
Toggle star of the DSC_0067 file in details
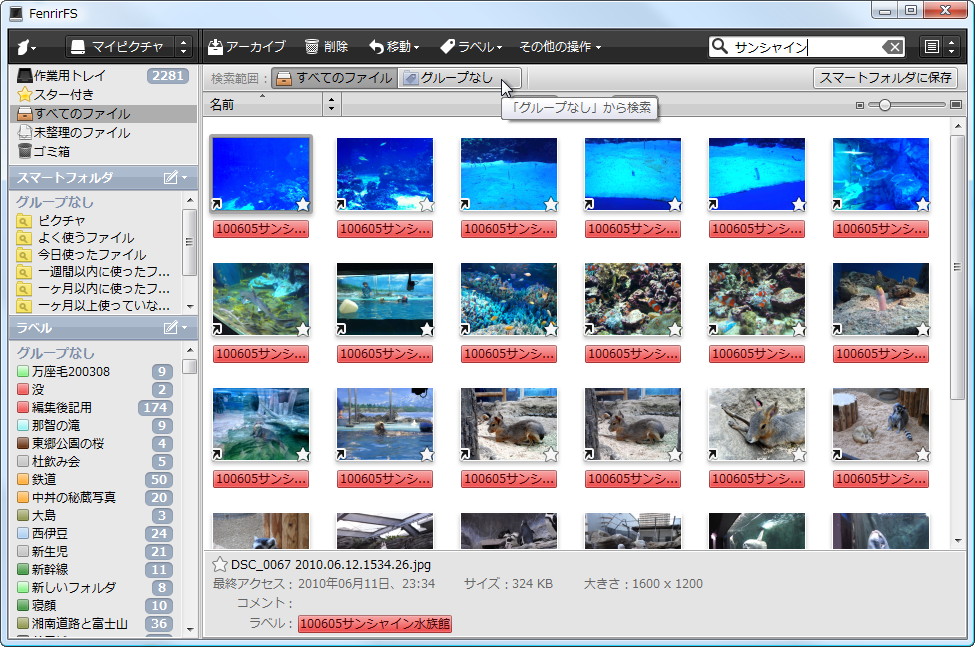point(219,564)
